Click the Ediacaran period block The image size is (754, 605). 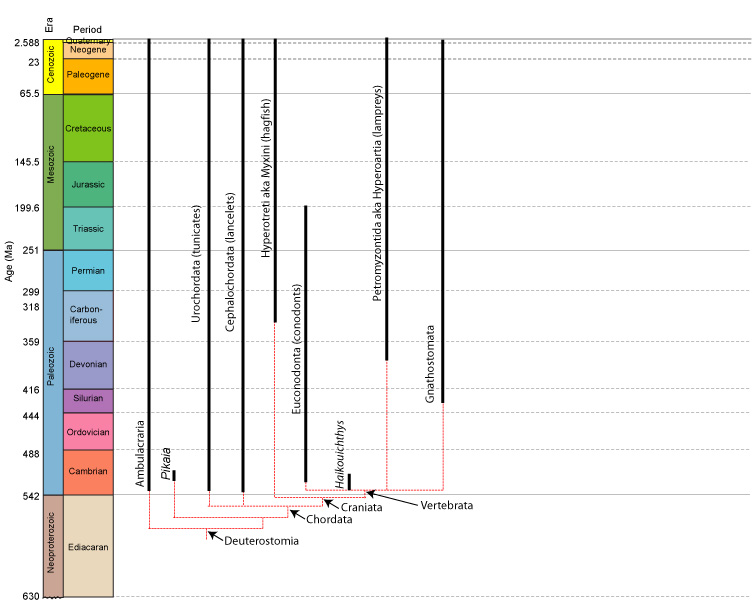click(88, 545)
